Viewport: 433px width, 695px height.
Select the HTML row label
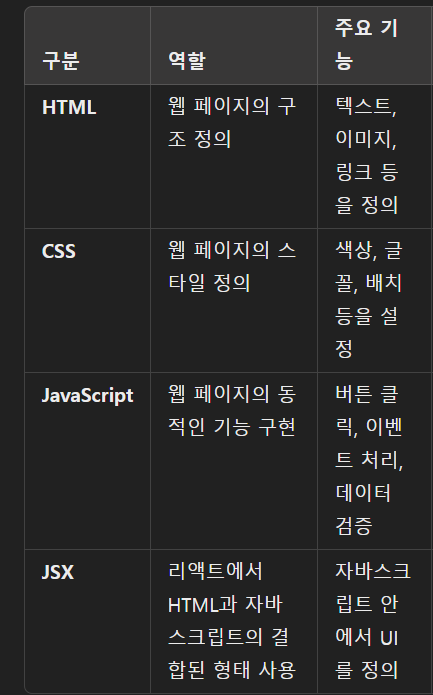pos(69,107)
